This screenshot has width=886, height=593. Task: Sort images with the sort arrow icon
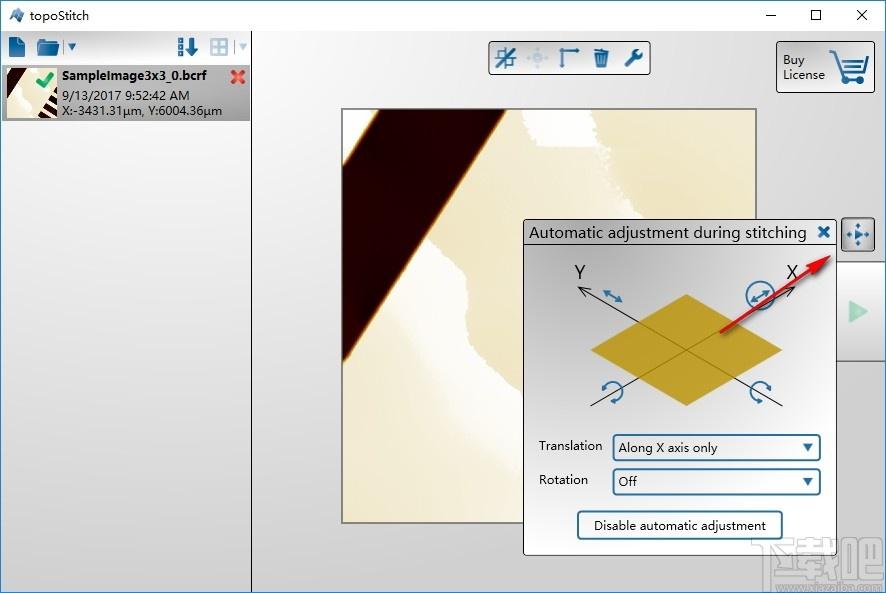[x=188, y=47]
